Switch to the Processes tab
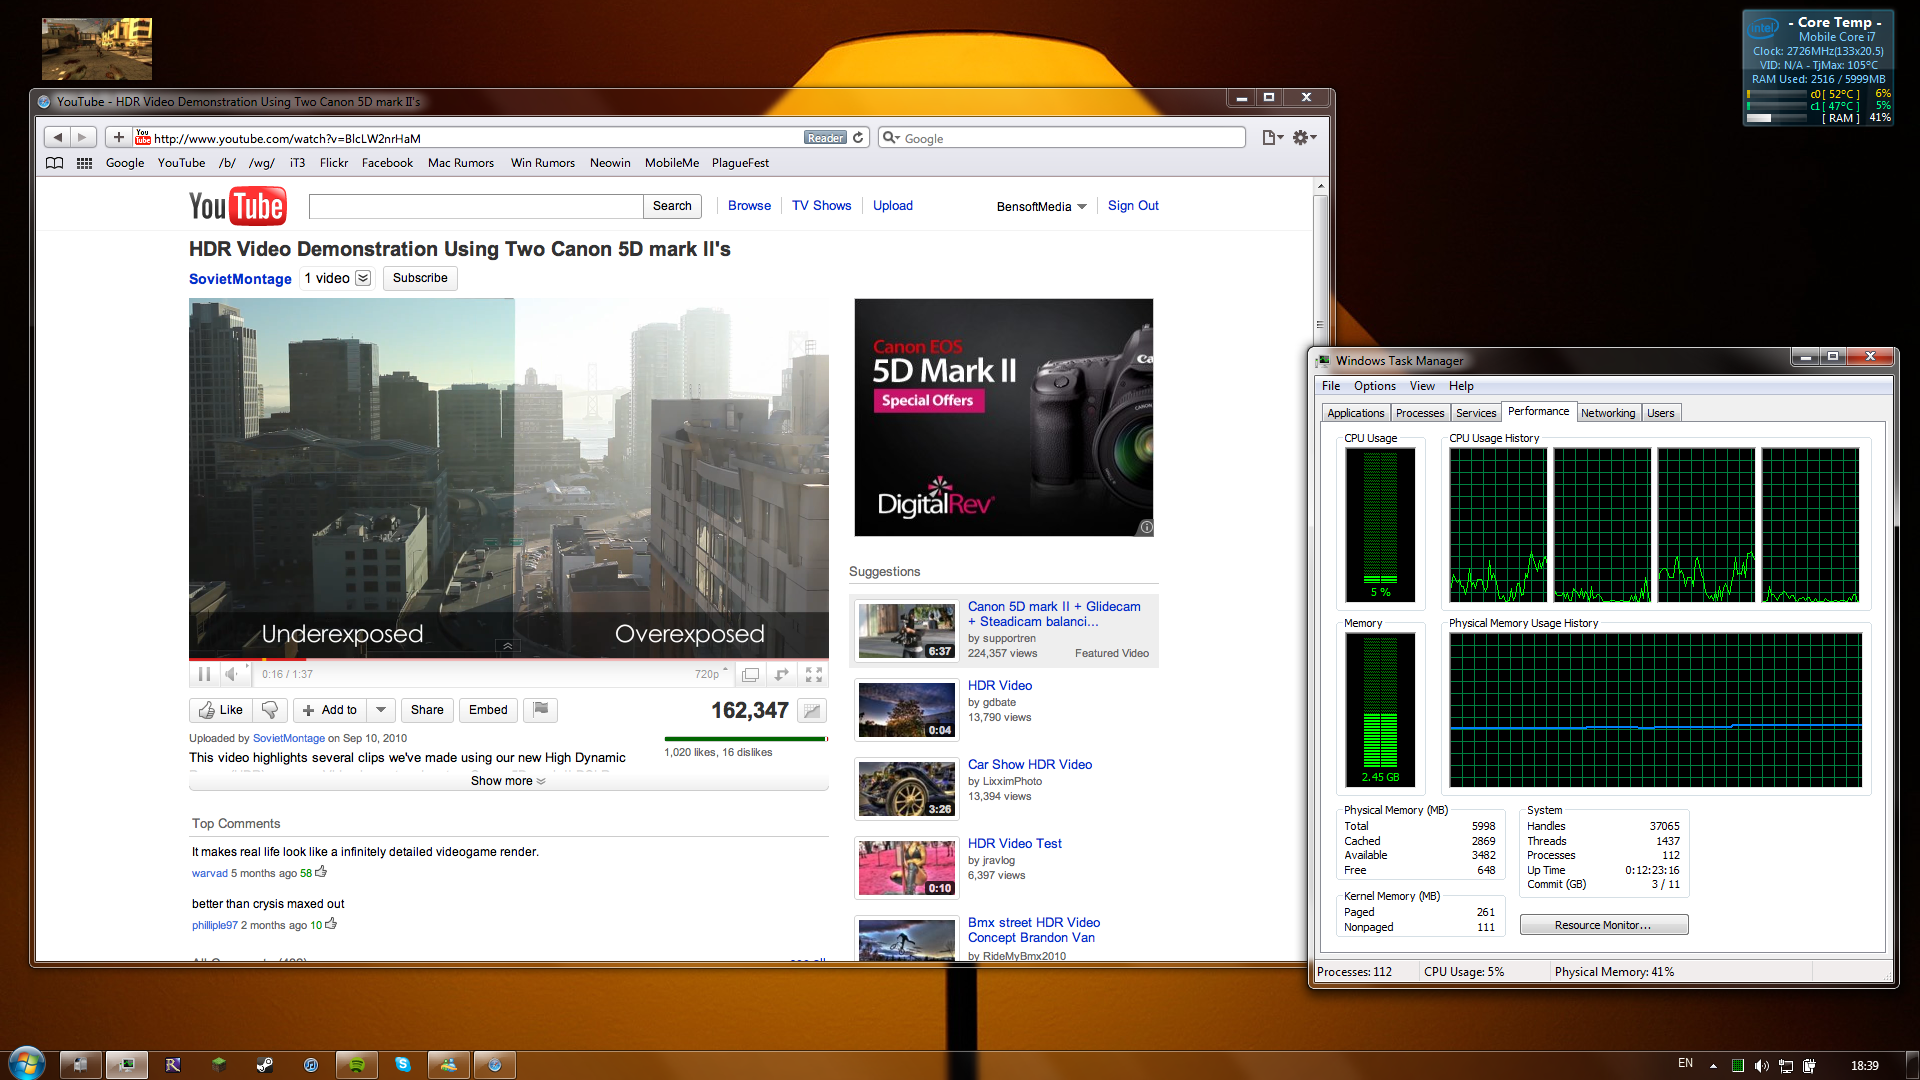This screenshot has width=1920, height=1080. [x=1420, y=413]
